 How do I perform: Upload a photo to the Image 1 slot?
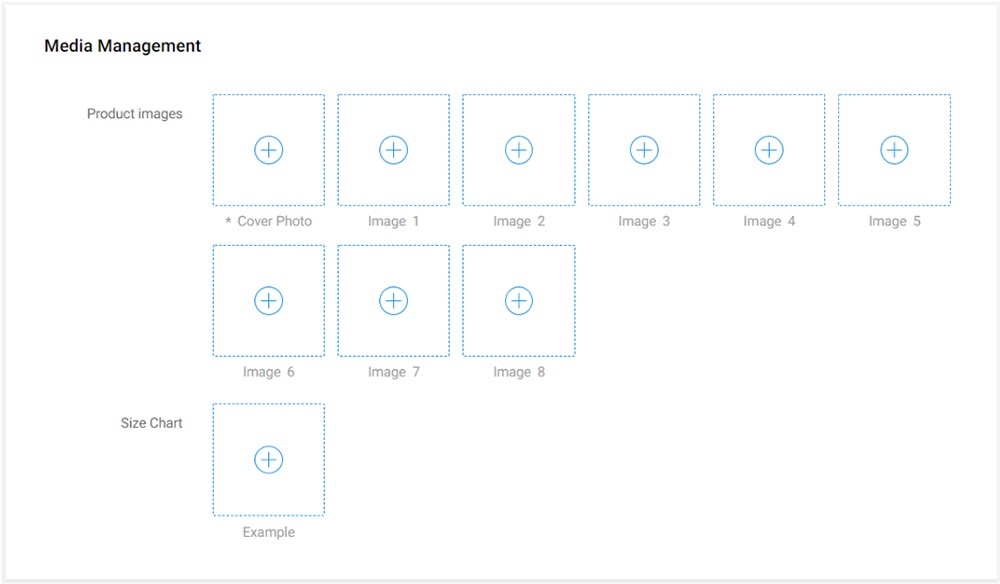pyautogui.click(x=393, y=150)
